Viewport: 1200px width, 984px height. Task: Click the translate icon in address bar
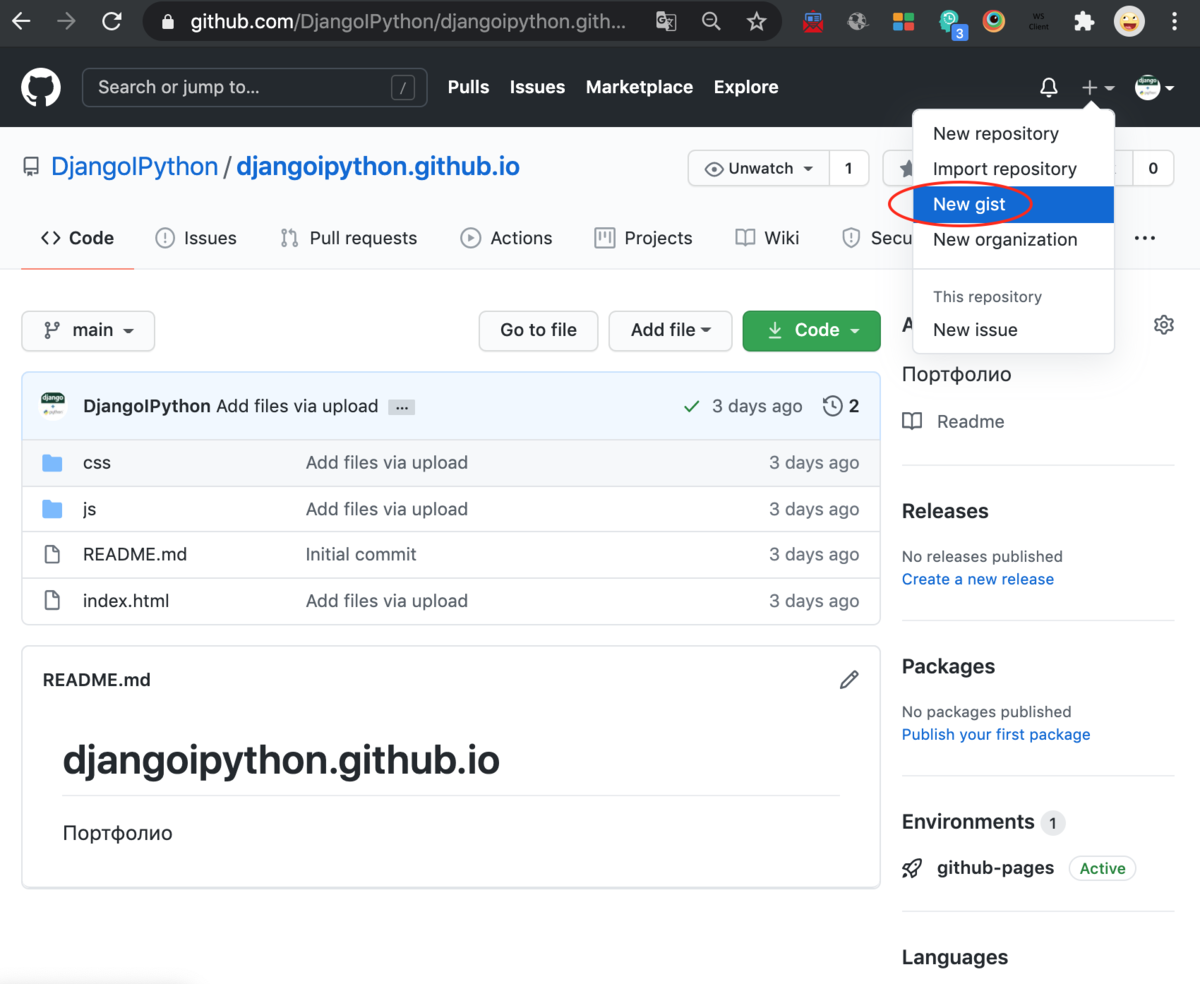click(666, 21)
